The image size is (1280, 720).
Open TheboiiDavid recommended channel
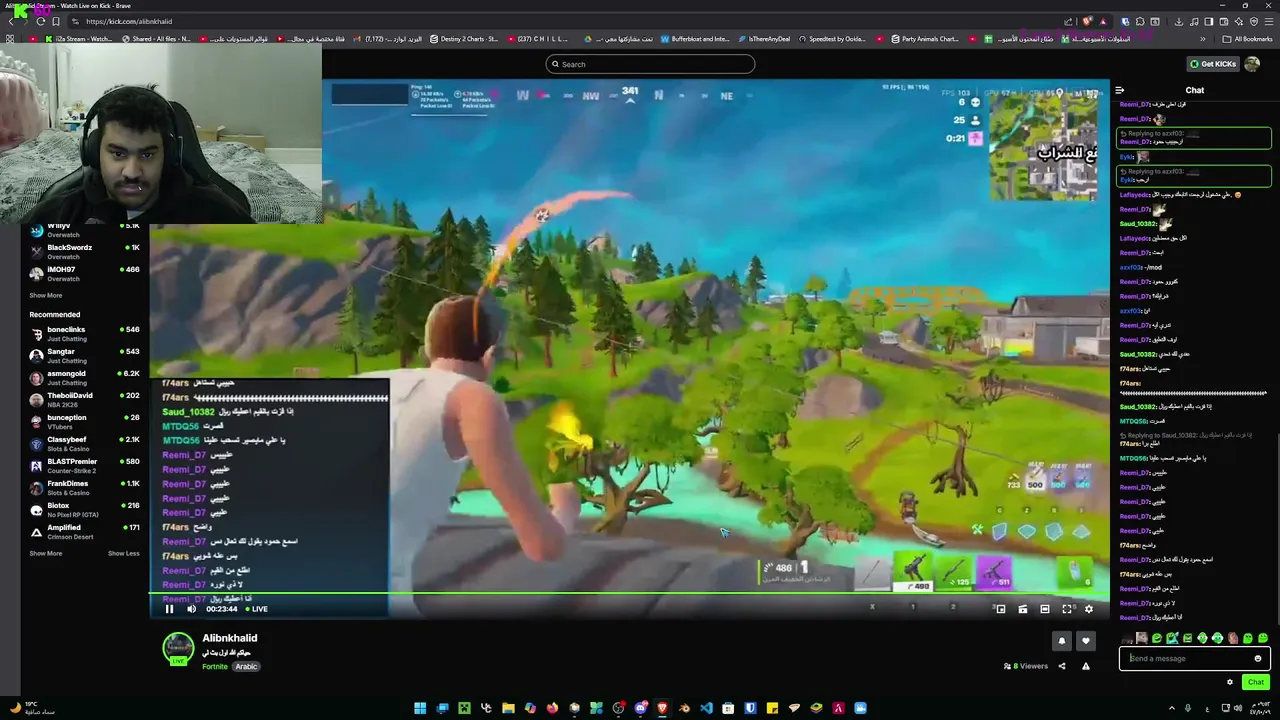click(x=85, y=399)
